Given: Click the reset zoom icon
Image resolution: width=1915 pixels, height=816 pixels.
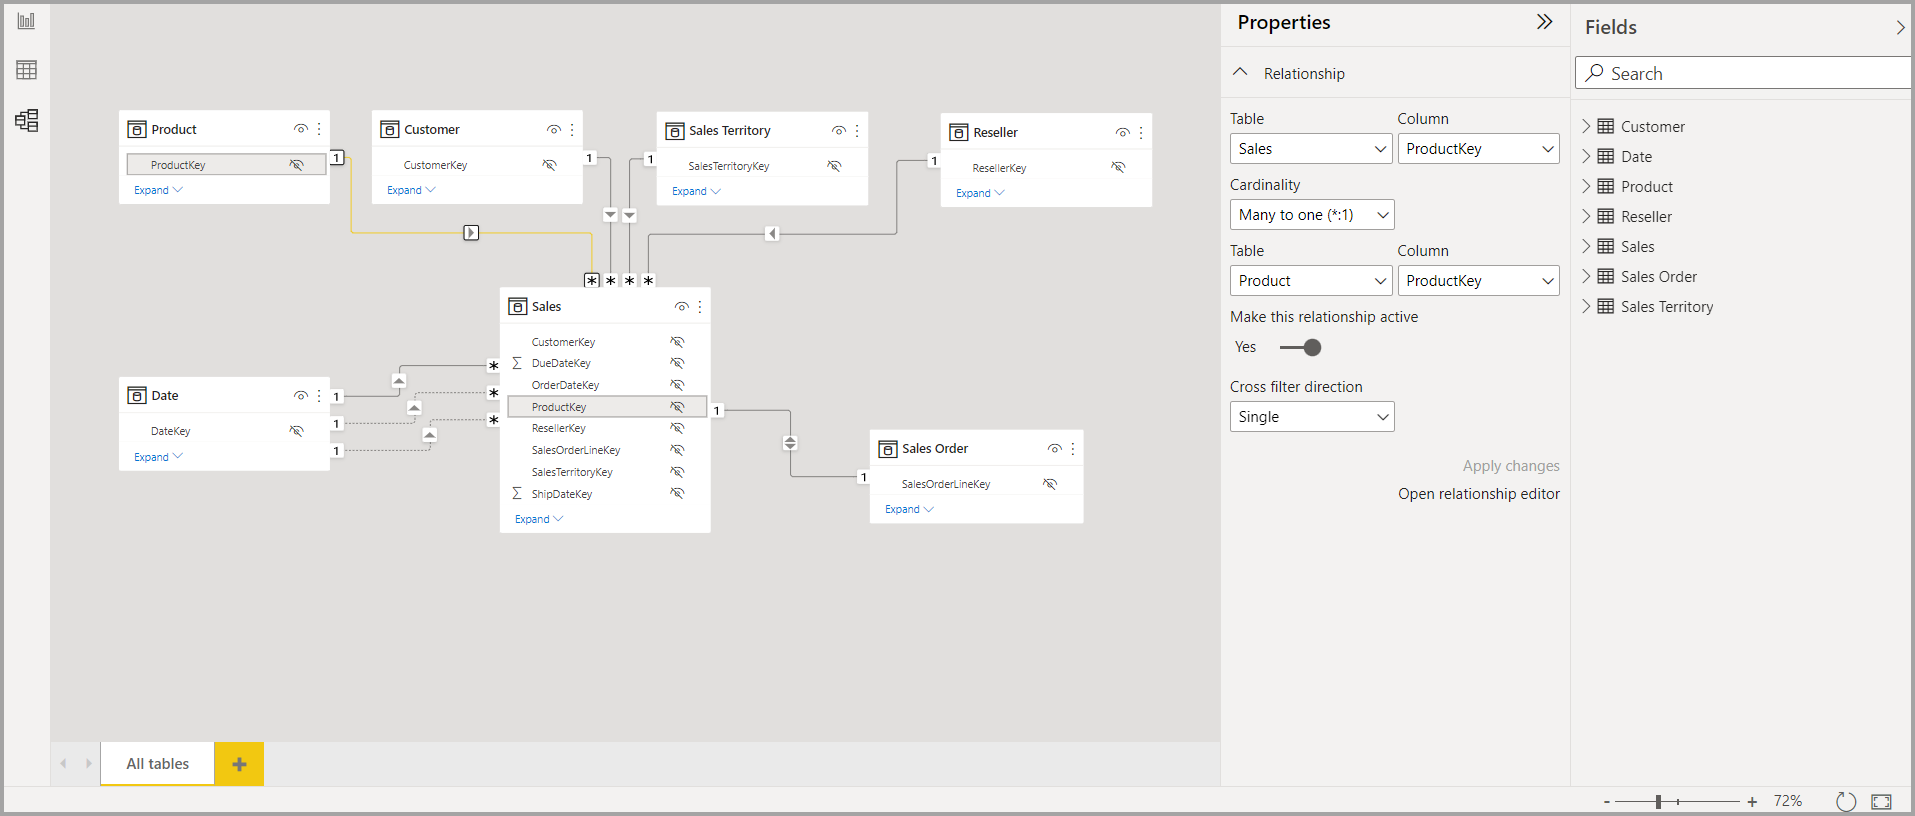Looking at the screenshot, I should click(1846, 801).
